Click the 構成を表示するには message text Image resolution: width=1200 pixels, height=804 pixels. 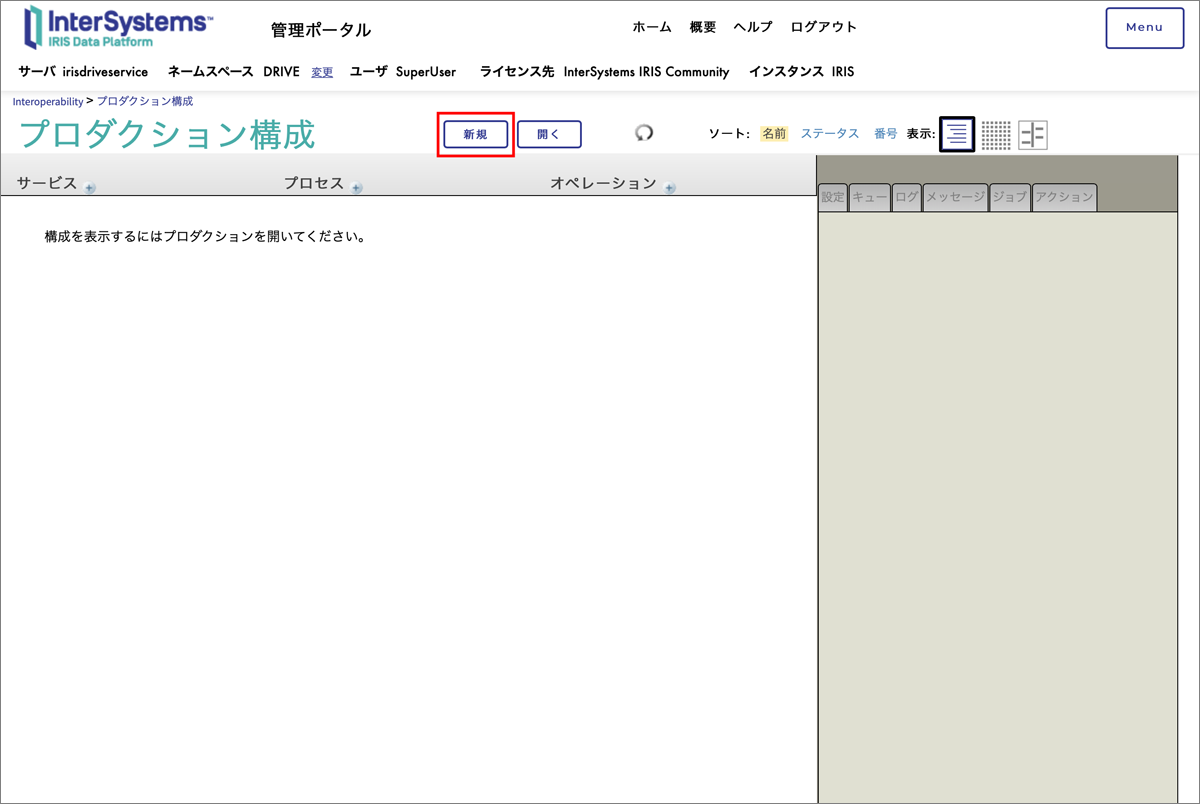click(205, 237)
